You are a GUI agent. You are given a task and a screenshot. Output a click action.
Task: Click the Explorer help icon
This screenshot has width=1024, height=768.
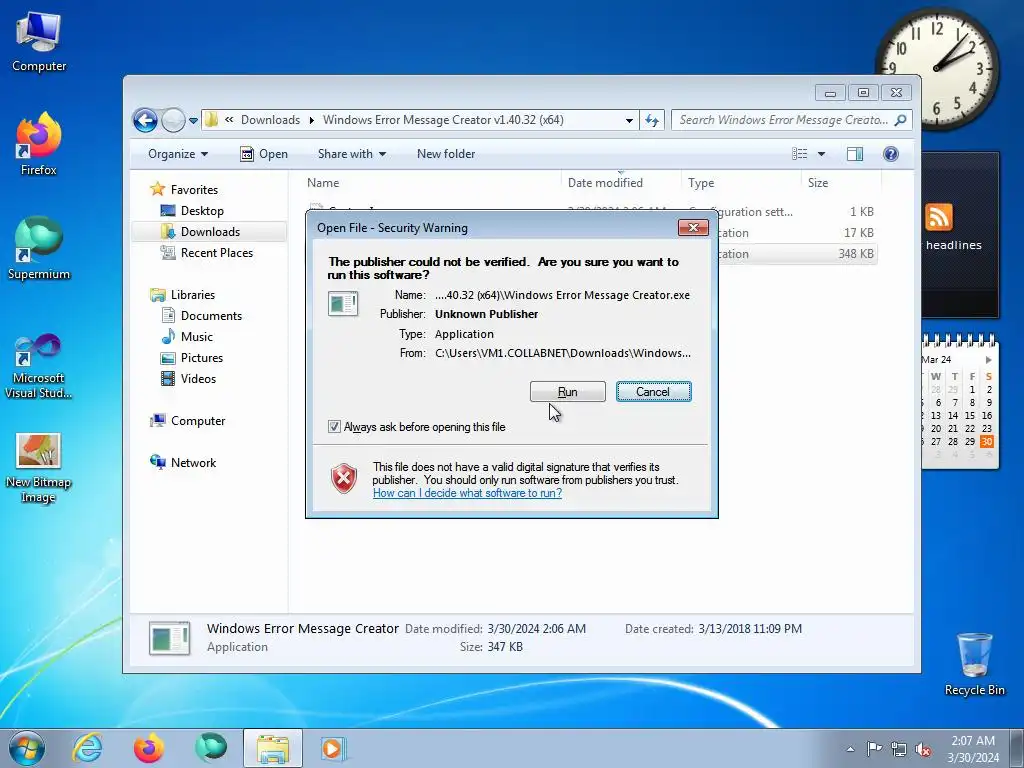(891, 154)
